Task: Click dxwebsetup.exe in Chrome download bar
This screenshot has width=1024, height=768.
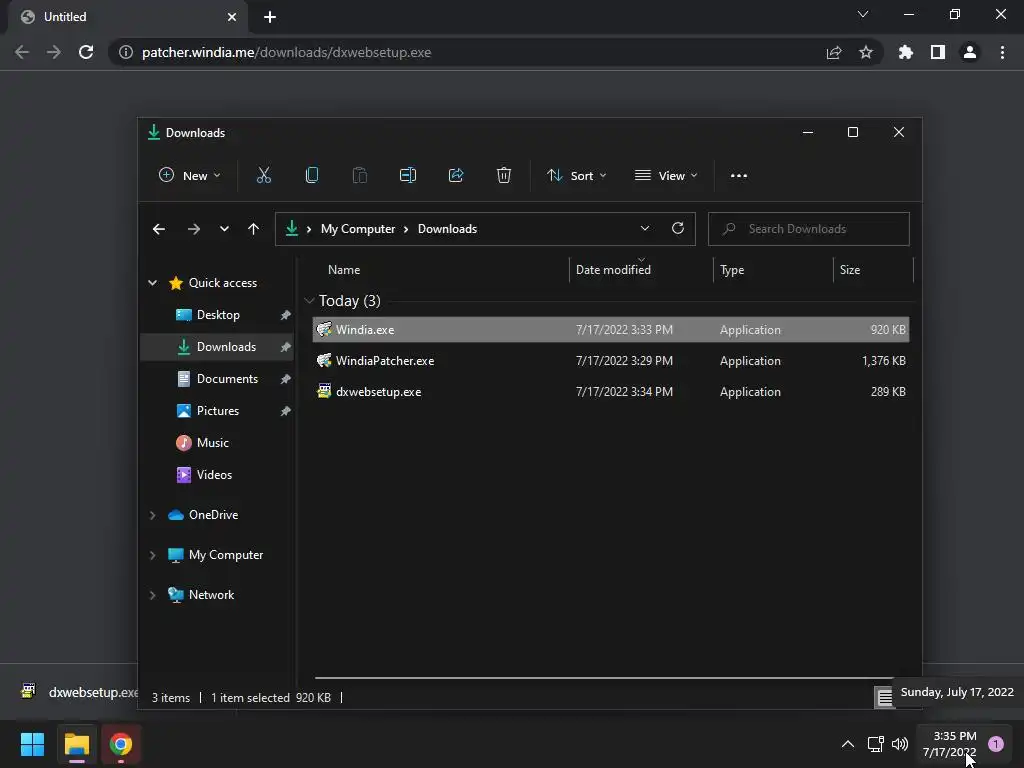Action: point(78,692)
